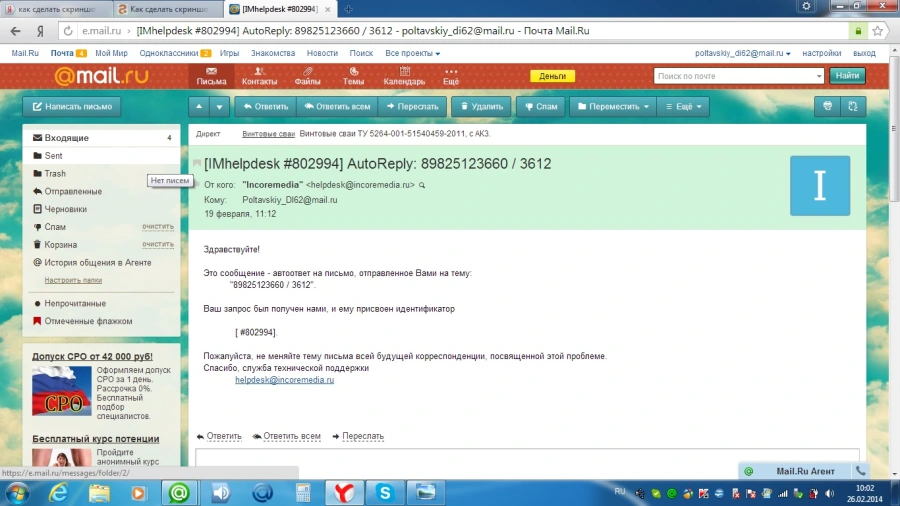Open the Контакты section icon
This screenshot has height=506, width=900.
tap(259, 76)
